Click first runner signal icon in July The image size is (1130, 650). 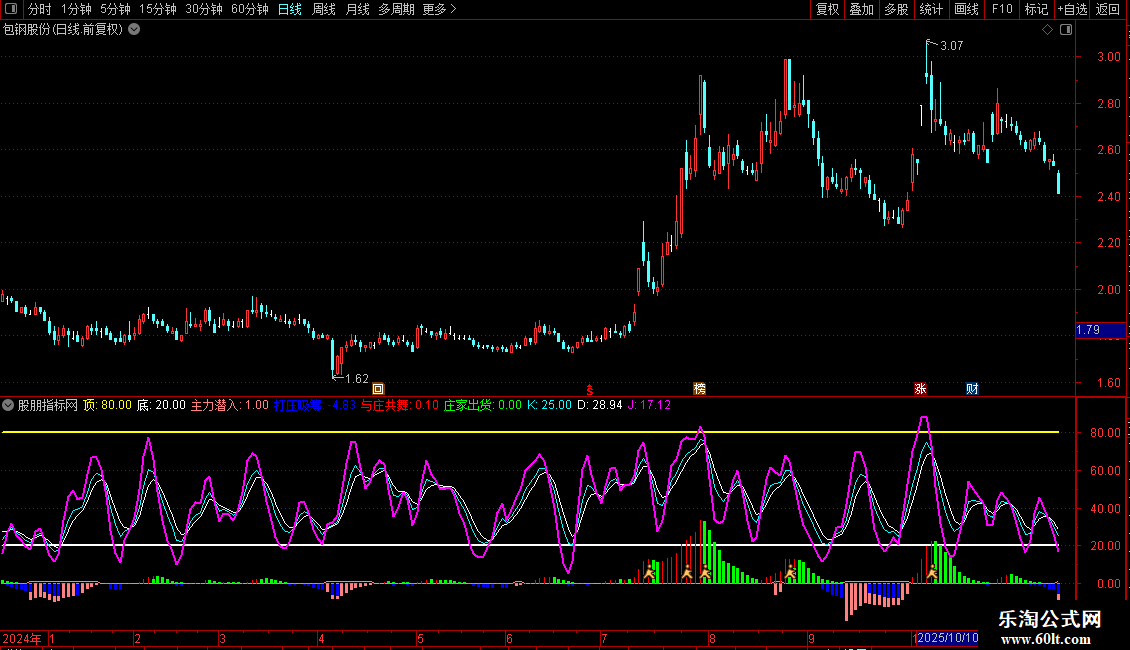pyautogui.click(x=649, y=573)
